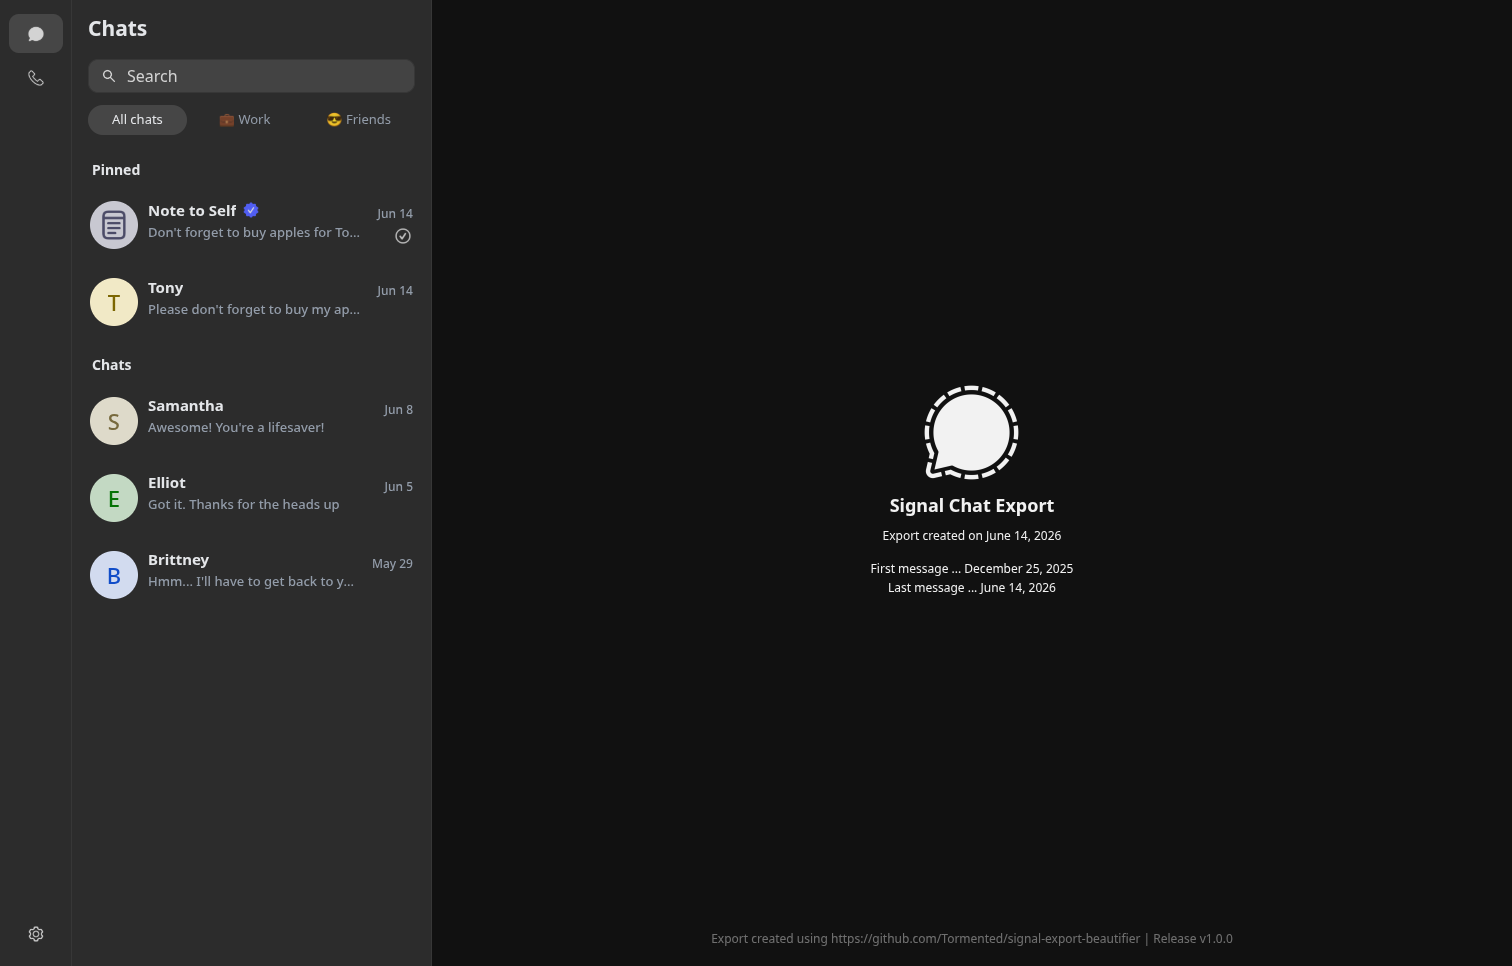Click the May 29 date on Brittney

pyautogui.click(x=392, y=564)
